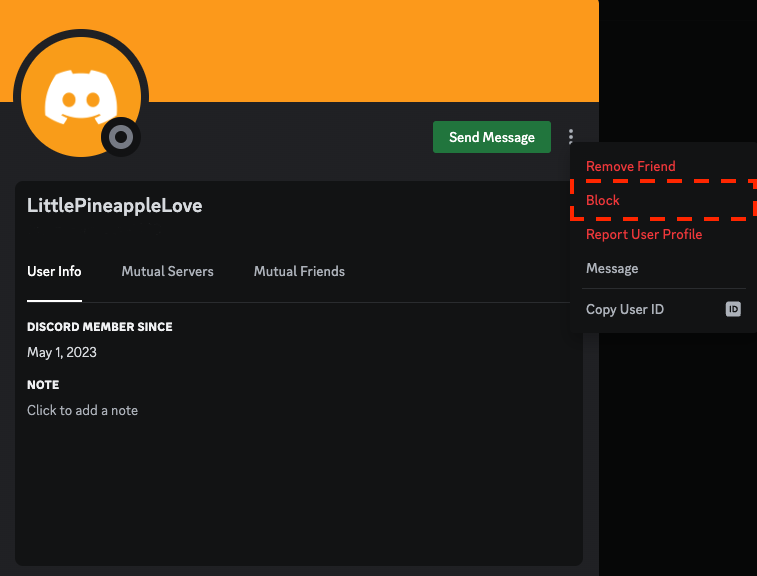Switch to the Mutual Friends tab
The height and width of the screenshot is (576, 757).
pyautogui.click(x=299, y=271)
